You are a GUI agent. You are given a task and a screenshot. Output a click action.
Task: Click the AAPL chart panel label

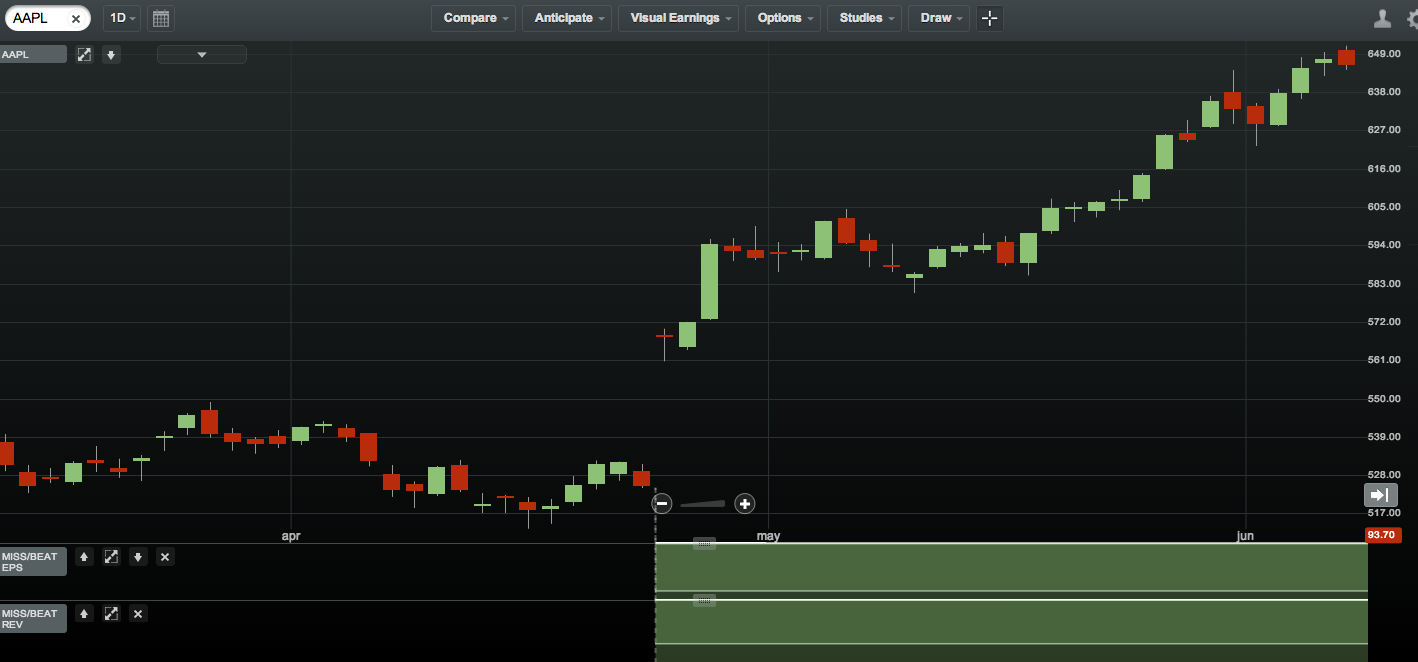point(33,55)
